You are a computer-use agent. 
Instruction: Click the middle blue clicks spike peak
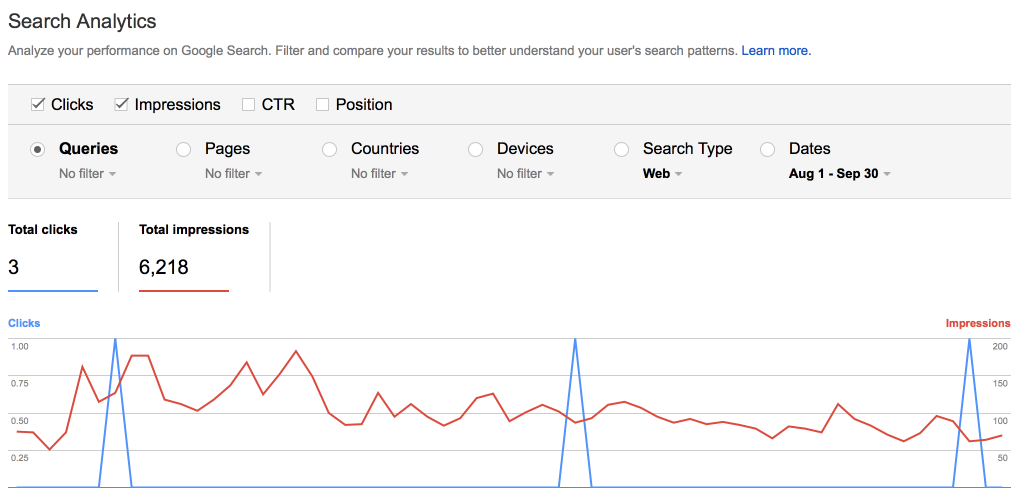tap(575, 340)
